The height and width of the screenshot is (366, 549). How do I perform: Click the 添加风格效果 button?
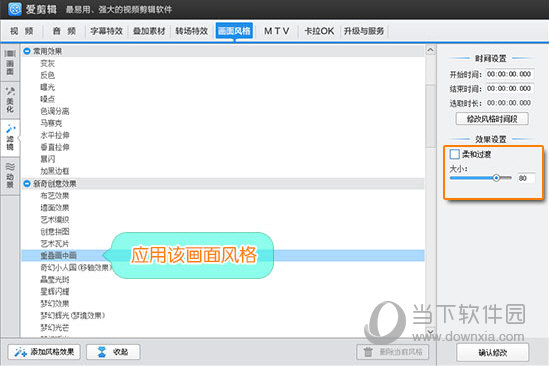(x=44, y=352)
